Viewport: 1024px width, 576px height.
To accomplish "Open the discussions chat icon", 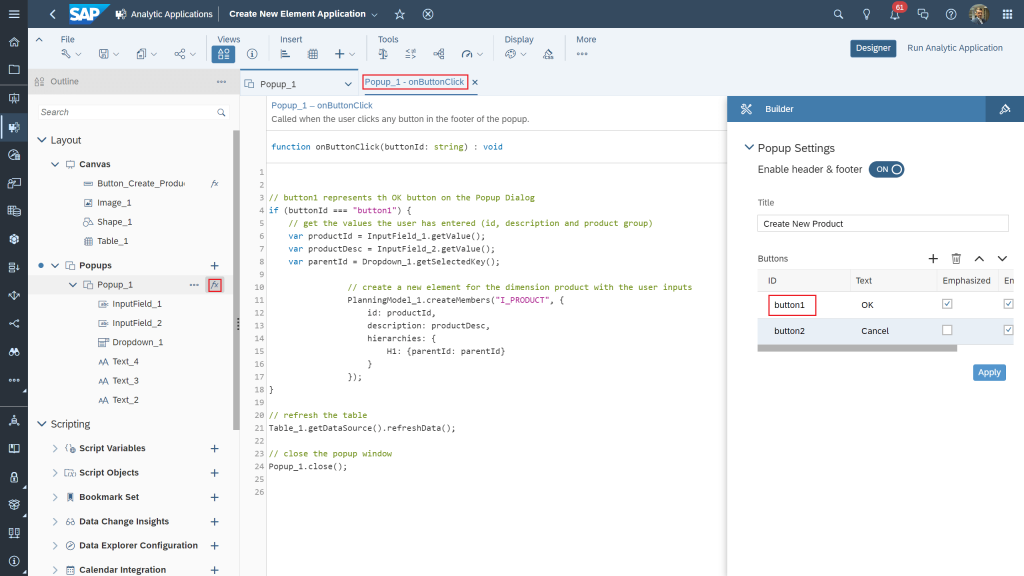I will pos(923,14).
